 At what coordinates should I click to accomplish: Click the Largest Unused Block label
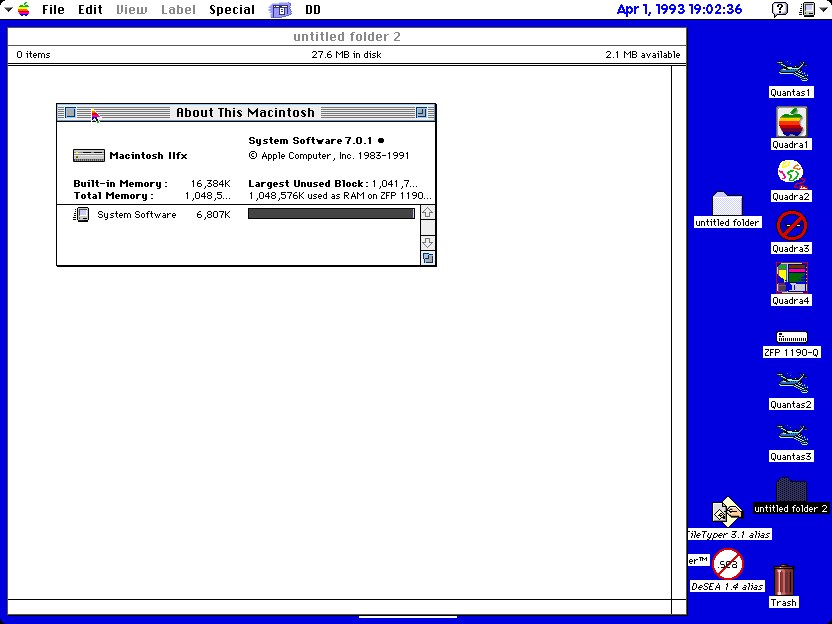(308, 184)
